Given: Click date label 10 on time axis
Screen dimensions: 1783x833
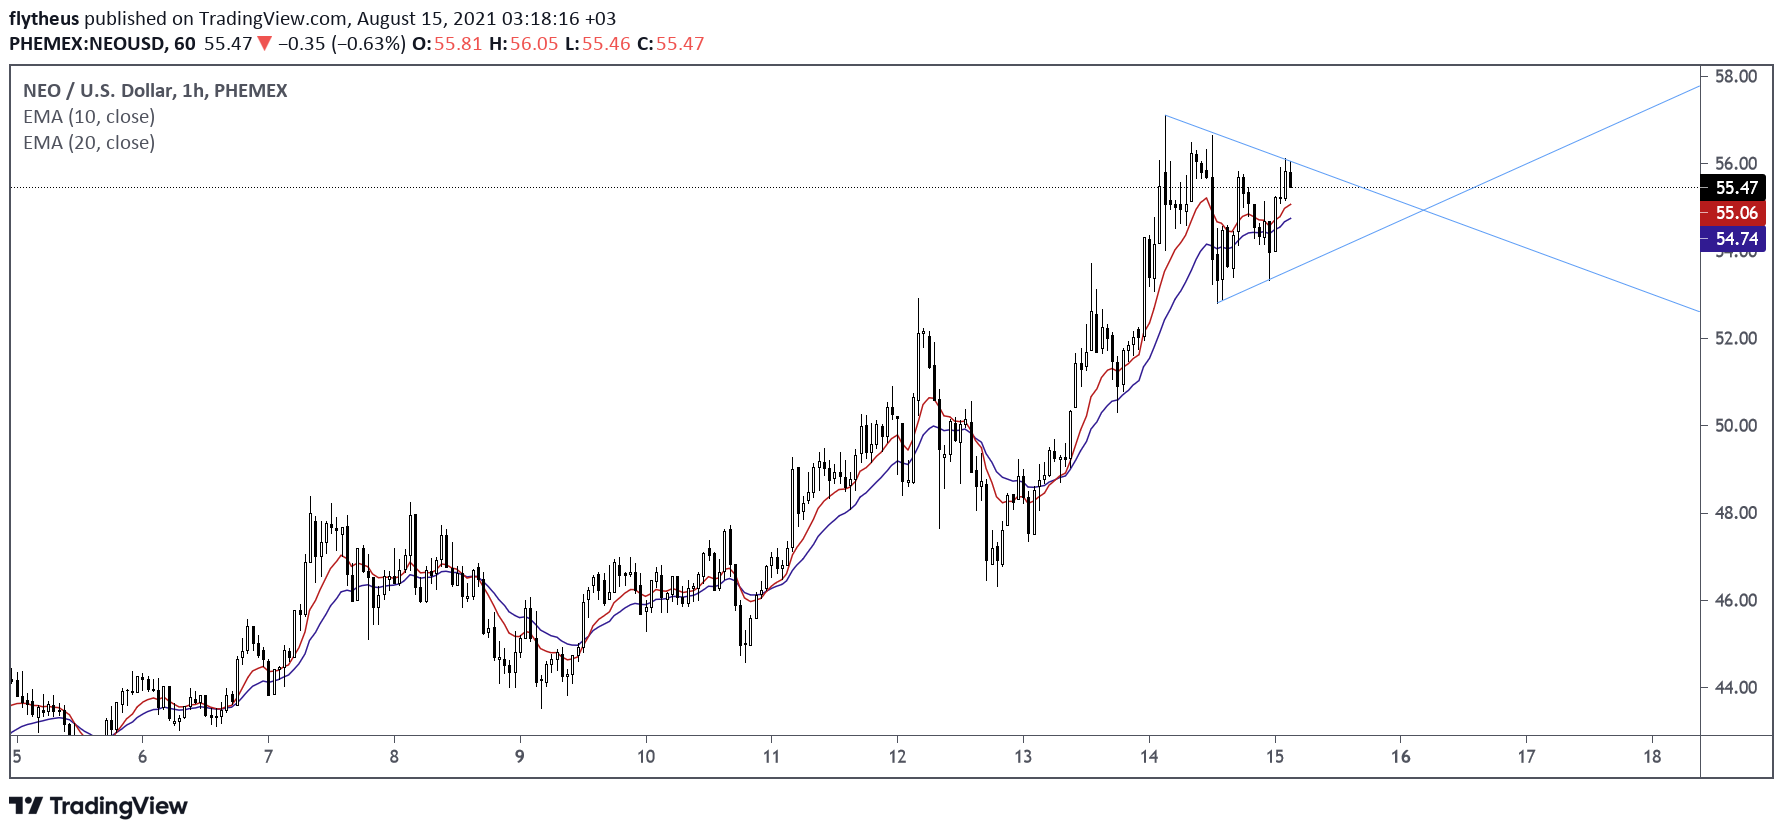Looking at the screenshot, I should [646, 756].
